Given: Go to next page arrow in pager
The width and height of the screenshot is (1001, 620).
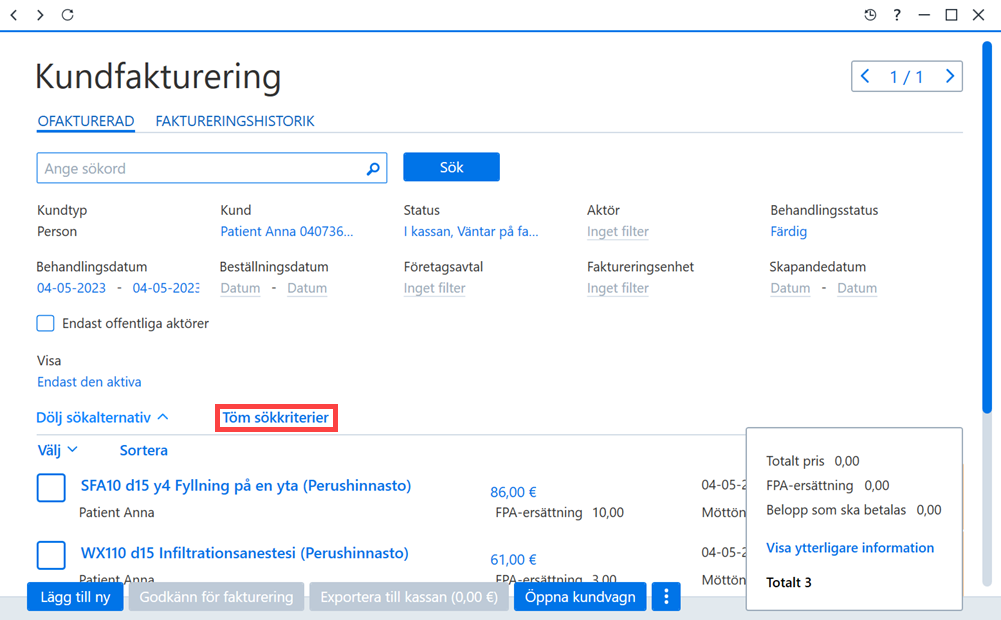Looking at the screenshot, I should (949, 77).
